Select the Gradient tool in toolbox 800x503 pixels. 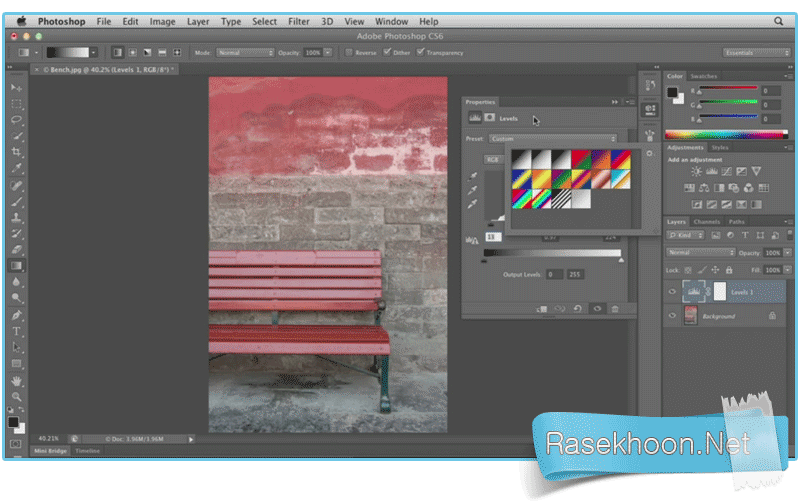pyautogui.click(x=16, y=265)
